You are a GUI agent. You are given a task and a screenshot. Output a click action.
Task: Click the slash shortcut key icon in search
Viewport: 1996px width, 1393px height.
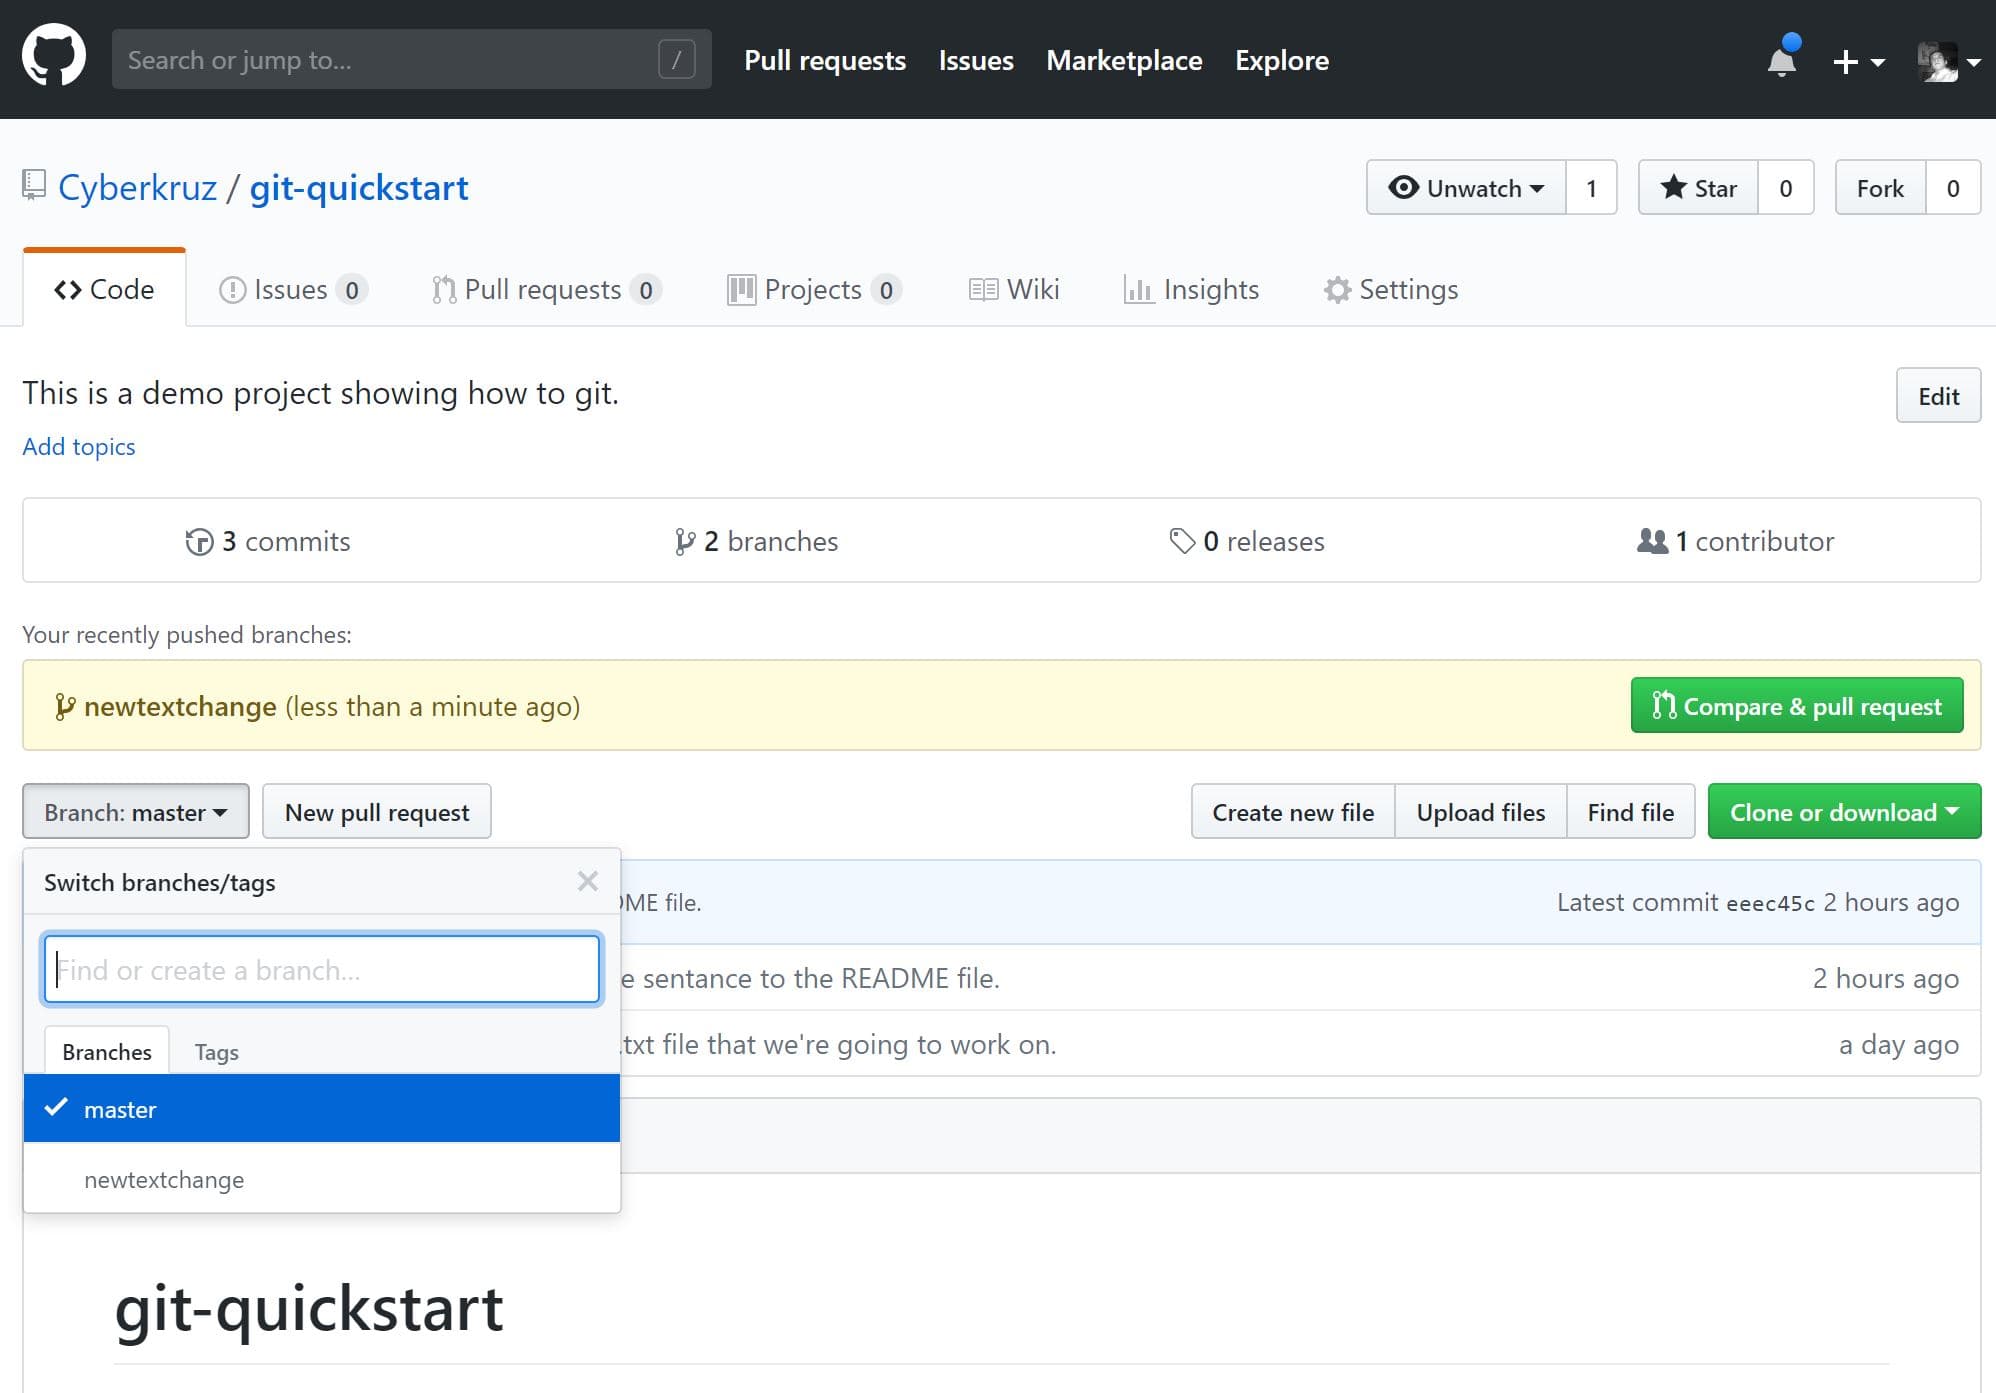(677, 59)
